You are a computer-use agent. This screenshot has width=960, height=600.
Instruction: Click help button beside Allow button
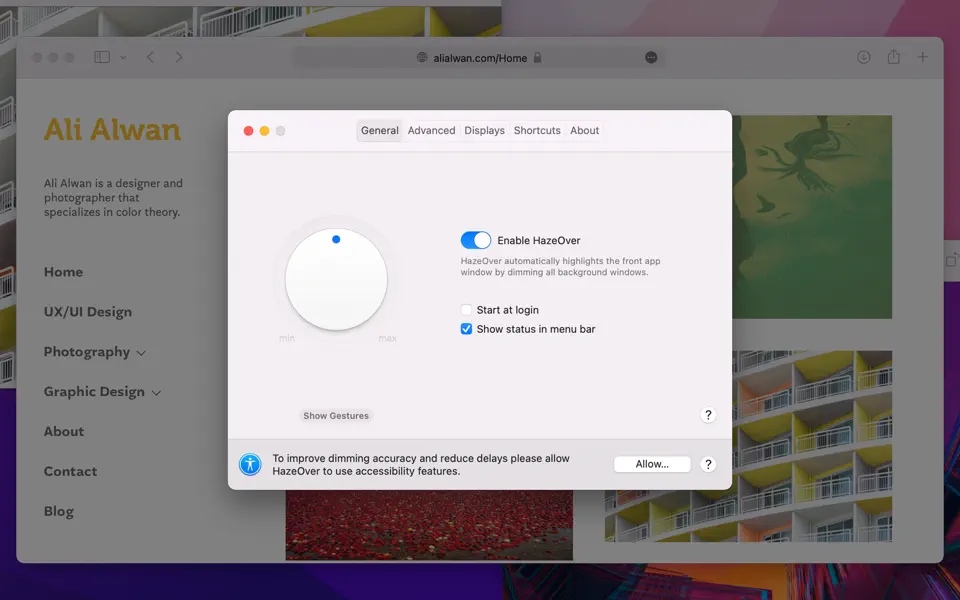point(708,464)
